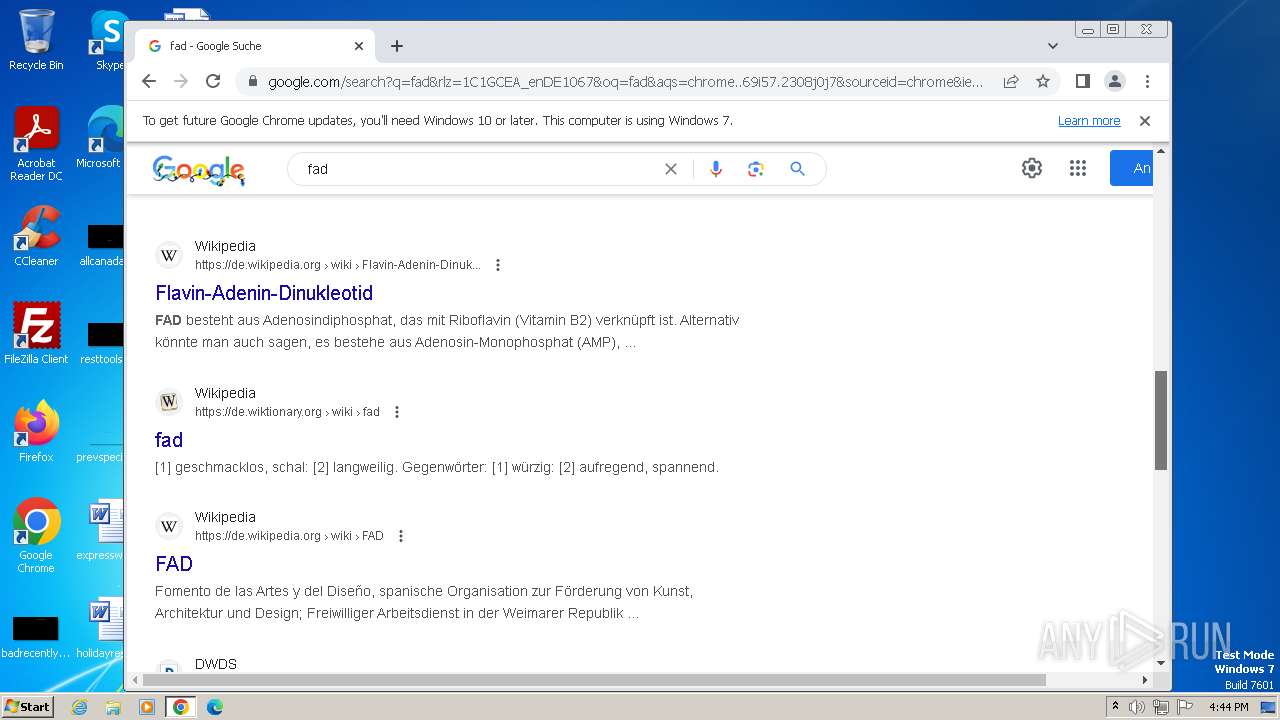This screenshot has height=720, width=1280.
Task: Click the Wikipedia favicon of first result
Action: pyautogui.click(x=169, y=256)
